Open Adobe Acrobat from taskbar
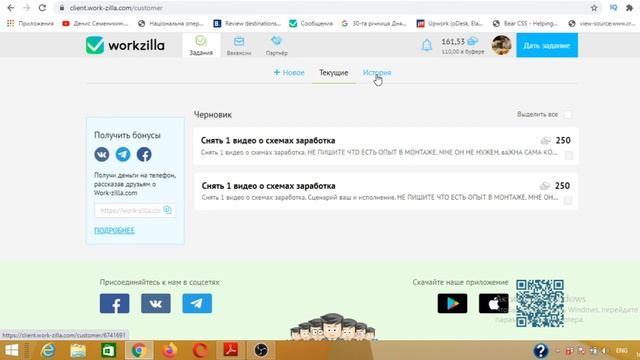 click(x=231, y=350)
